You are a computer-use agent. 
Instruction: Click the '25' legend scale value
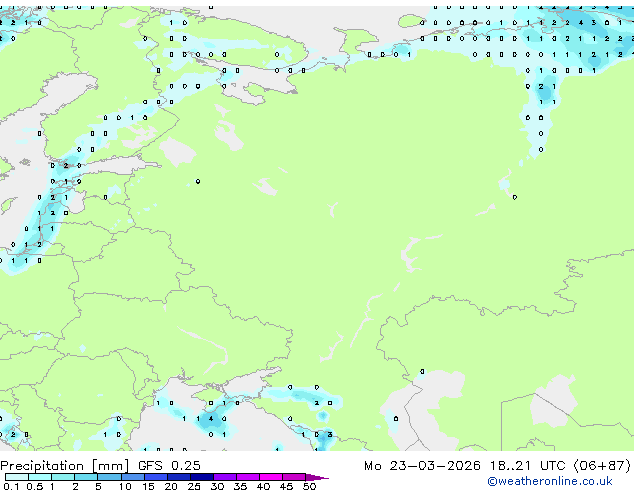click(x=194, y=486)
